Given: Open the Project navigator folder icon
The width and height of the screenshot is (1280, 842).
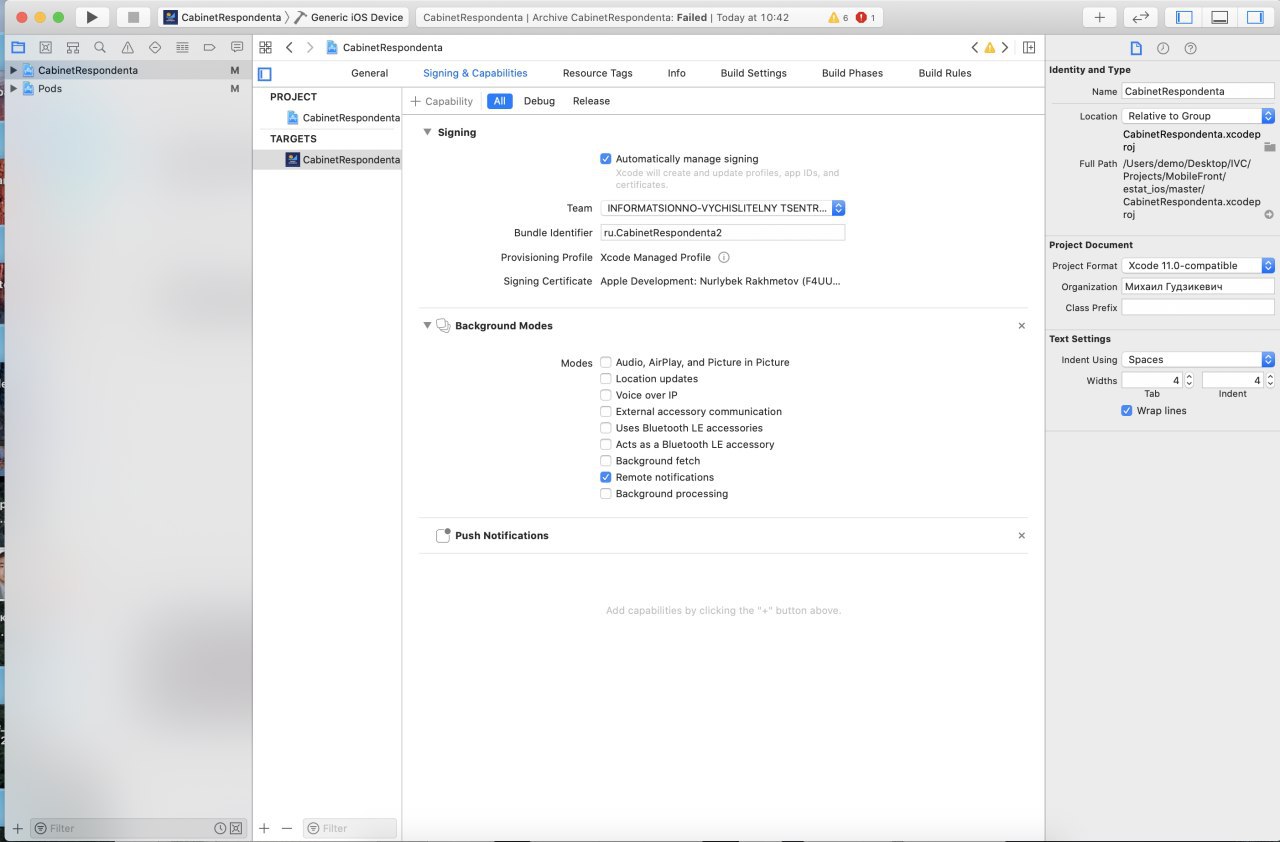Looking at the screenshot, I should (18, 47).
